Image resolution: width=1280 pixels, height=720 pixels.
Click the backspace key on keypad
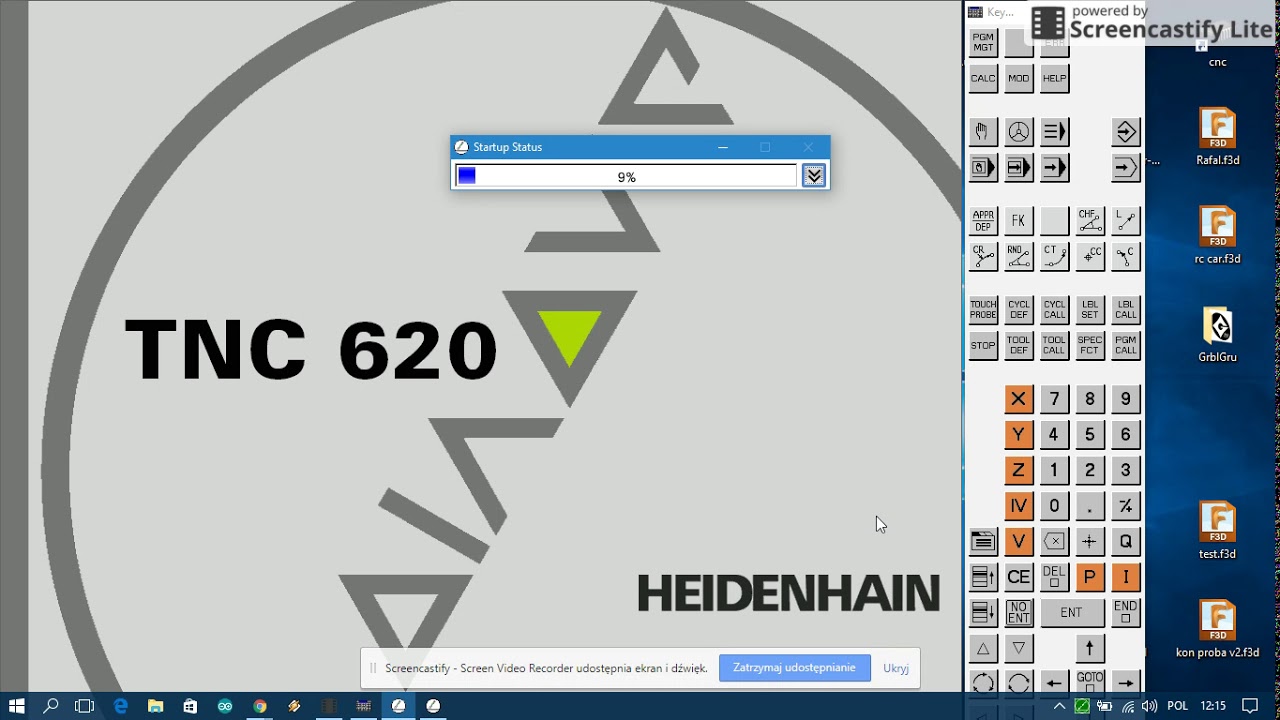[1054, 541]
